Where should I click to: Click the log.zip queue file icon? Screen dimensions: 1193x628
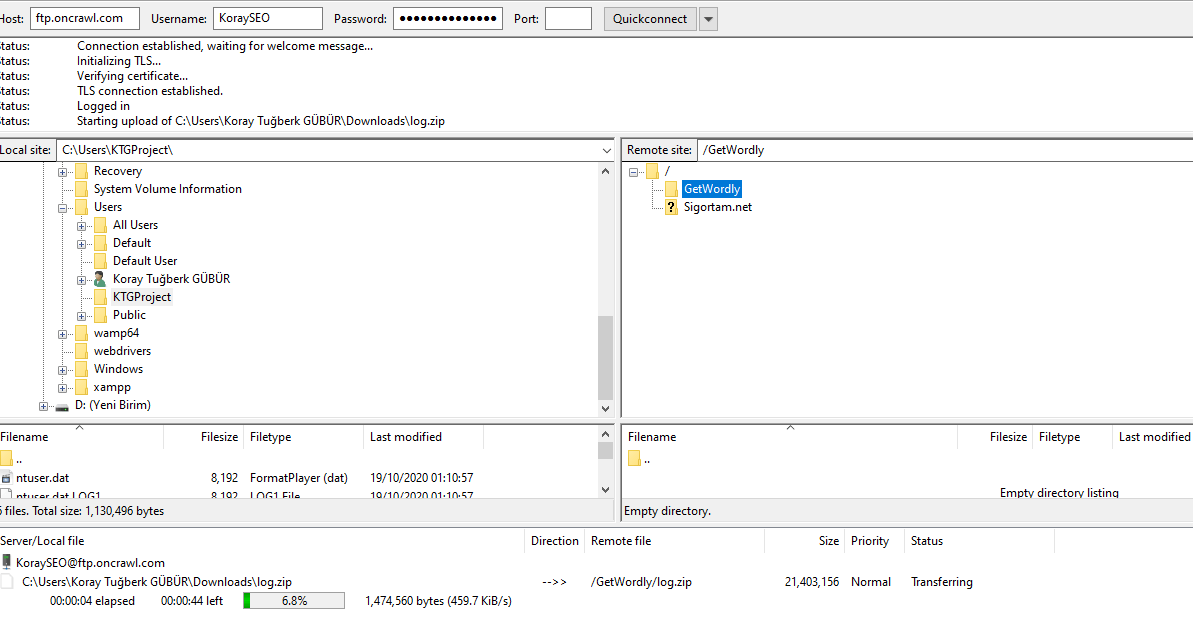click(x=7, y=582)
